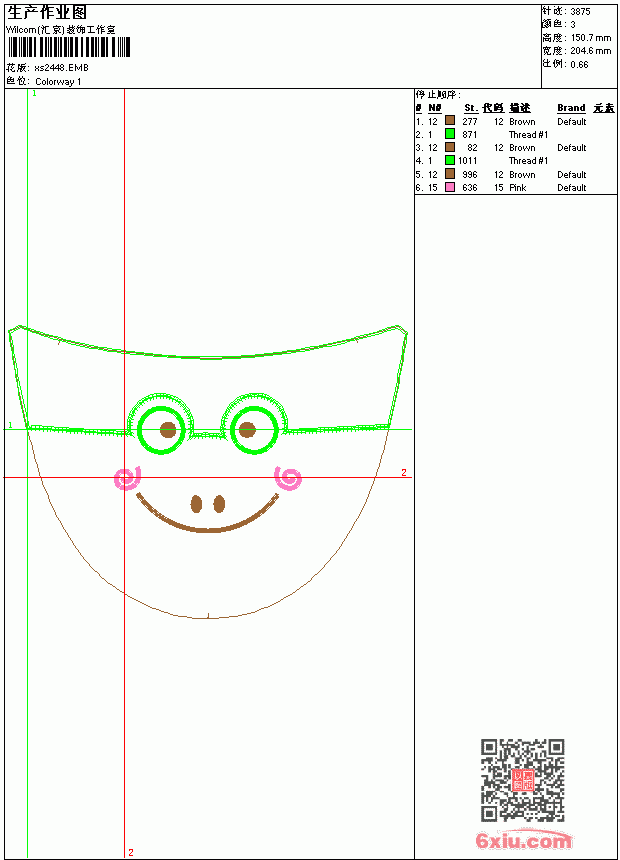Click the QR code at the bottom right
620x860 pixels.
coord(522,780)
